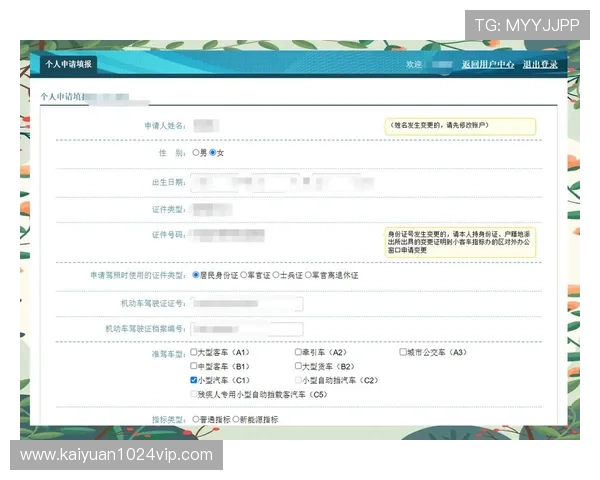Screen dimensions: 600x480
Task: Click the 证件类型 label
Action: 169,209
